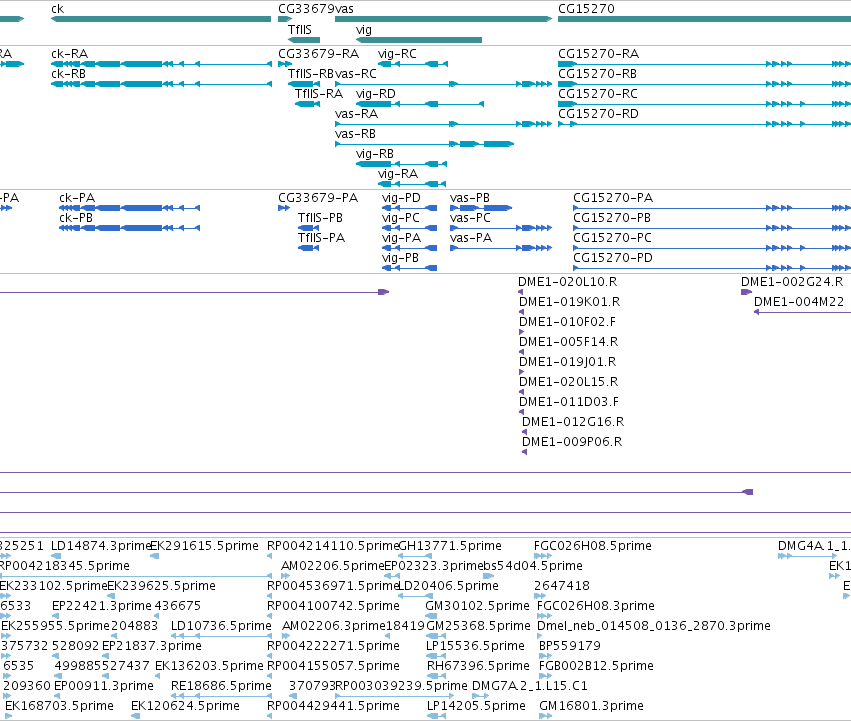Select protein vig-PA
Image resolution: width=851 pixels, height=721 pixels.
point(410,248)
